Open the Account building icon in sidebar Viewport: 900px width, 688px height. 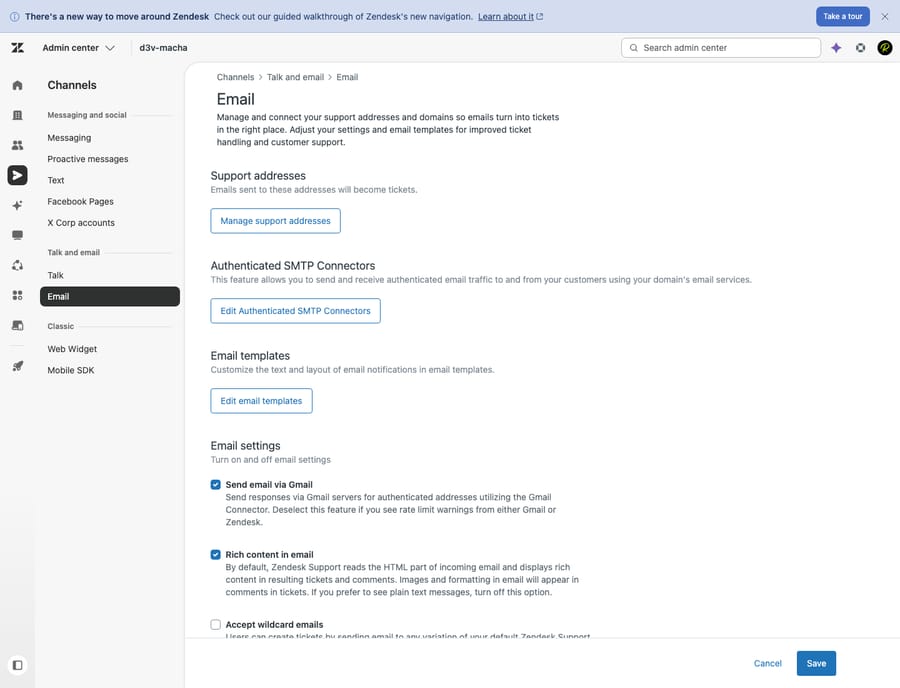coord(17,115)
